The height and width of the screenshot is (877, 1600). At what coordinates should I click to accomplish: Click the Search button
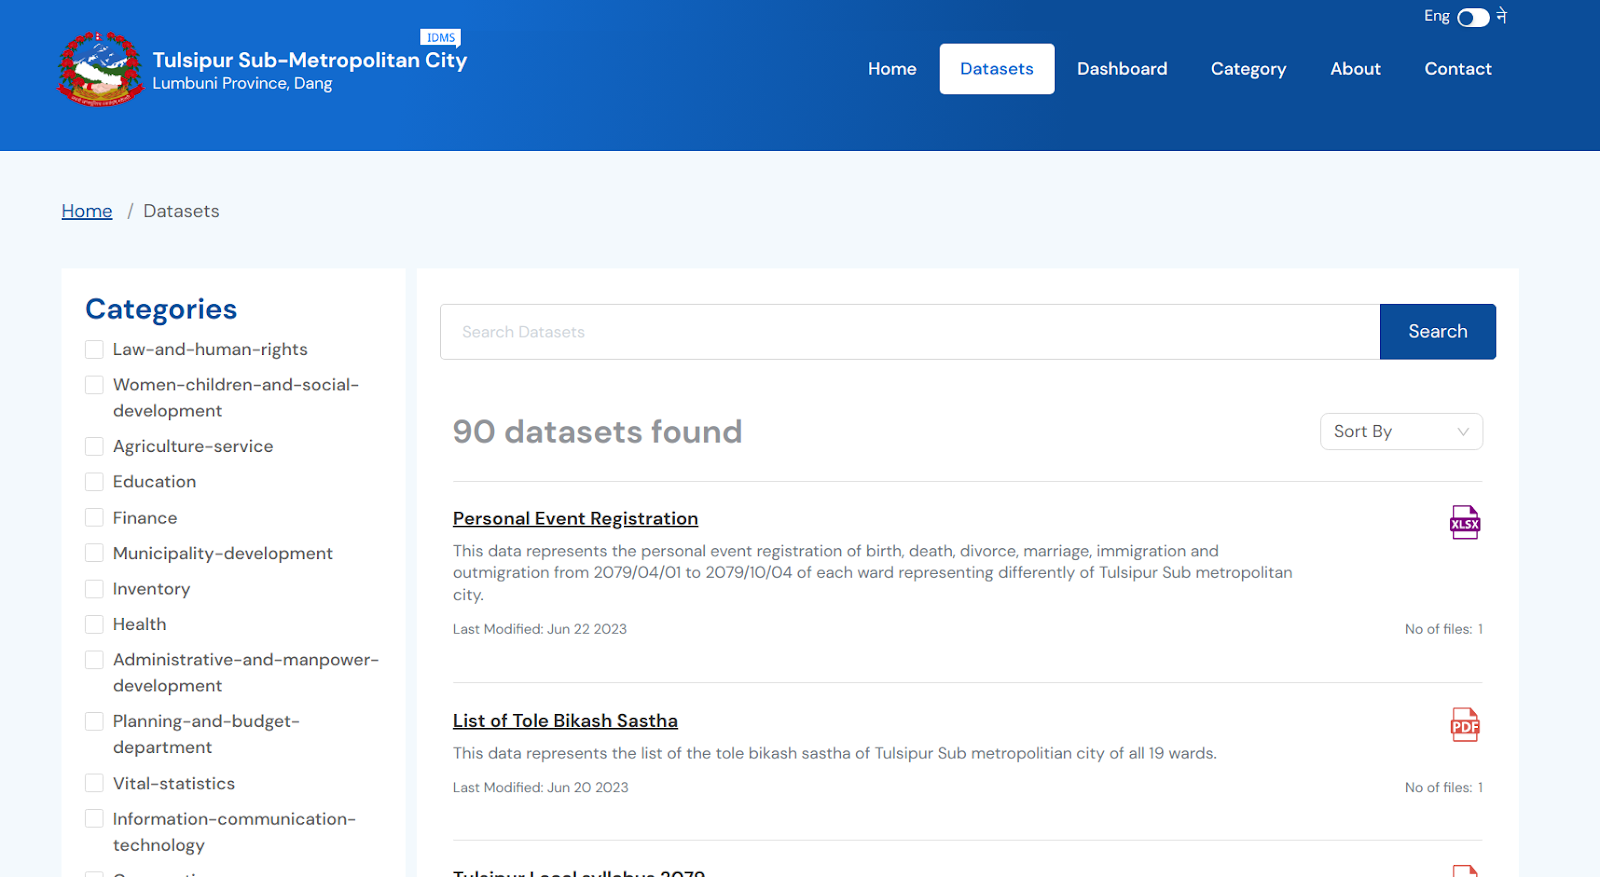click(1438, 332)
